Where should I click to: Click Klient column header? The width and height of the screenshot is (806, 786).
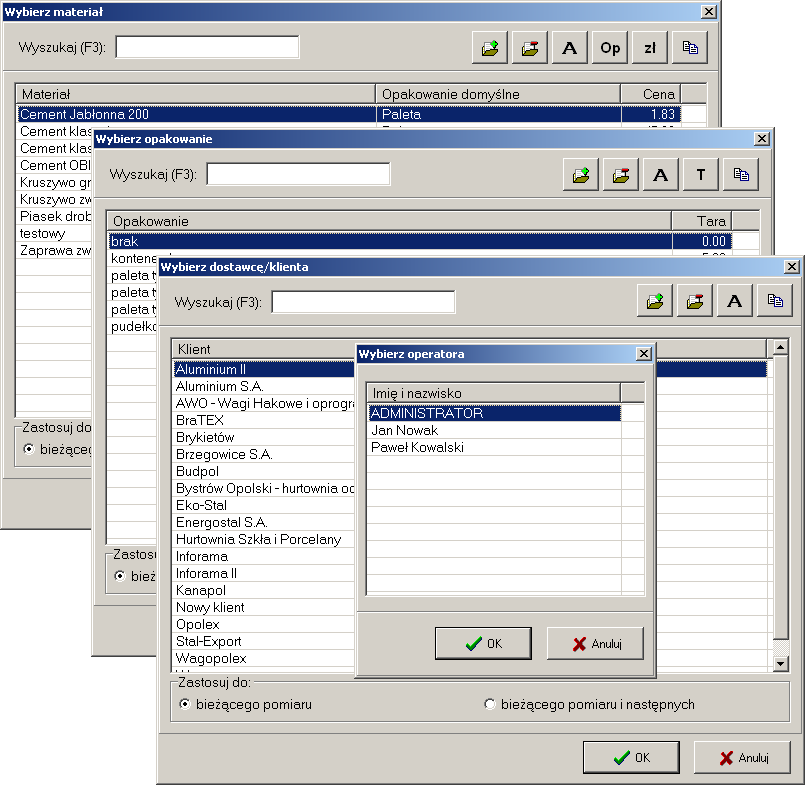point(263,349)
